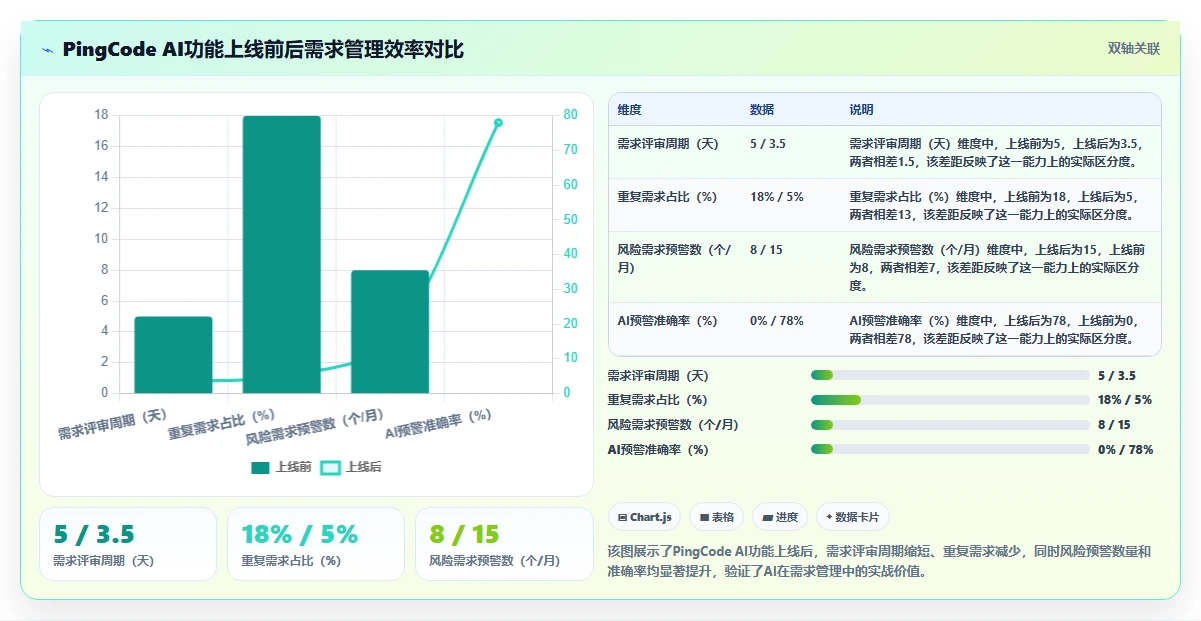The image size is (1201, 621).
Task: Click the line data point at 78
Action: pyautogui.click(x=498, y=123)
